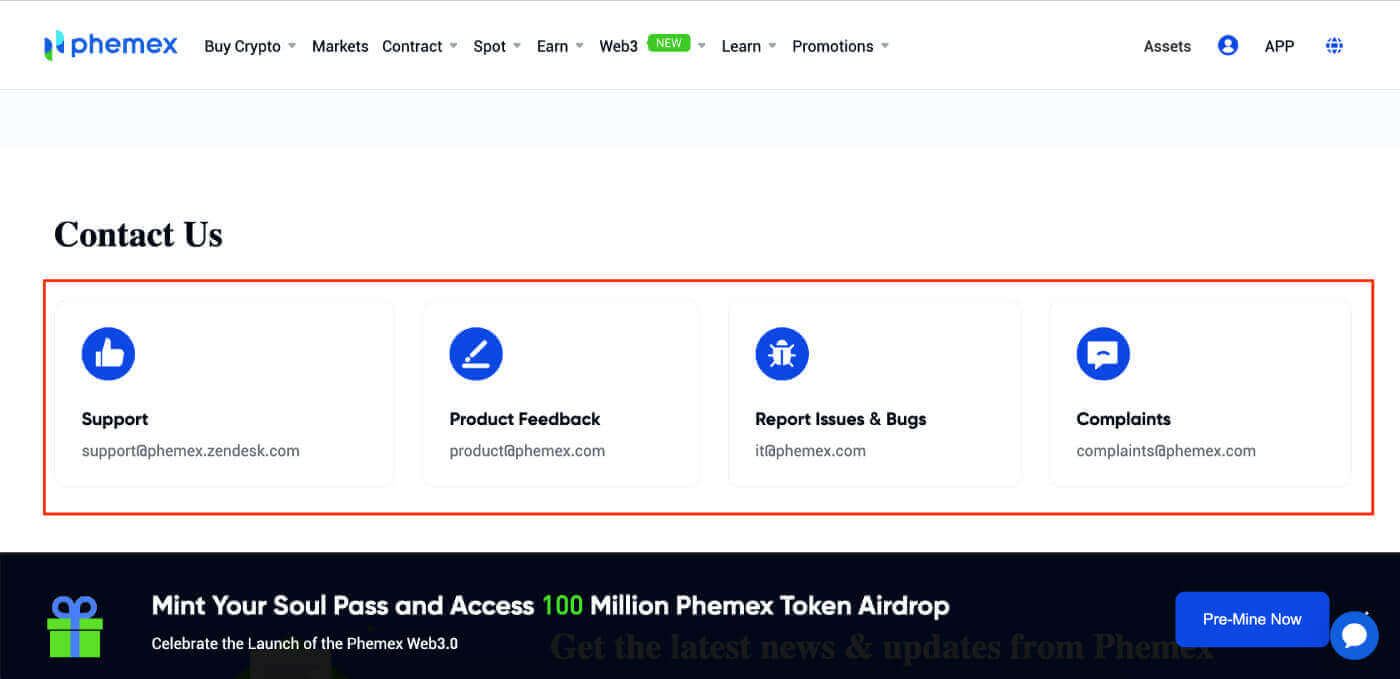Click the support@phemex.zendesk.com email address
Image resolution: width=1400 pixels, height=679 pixels.
click(190, 450)
